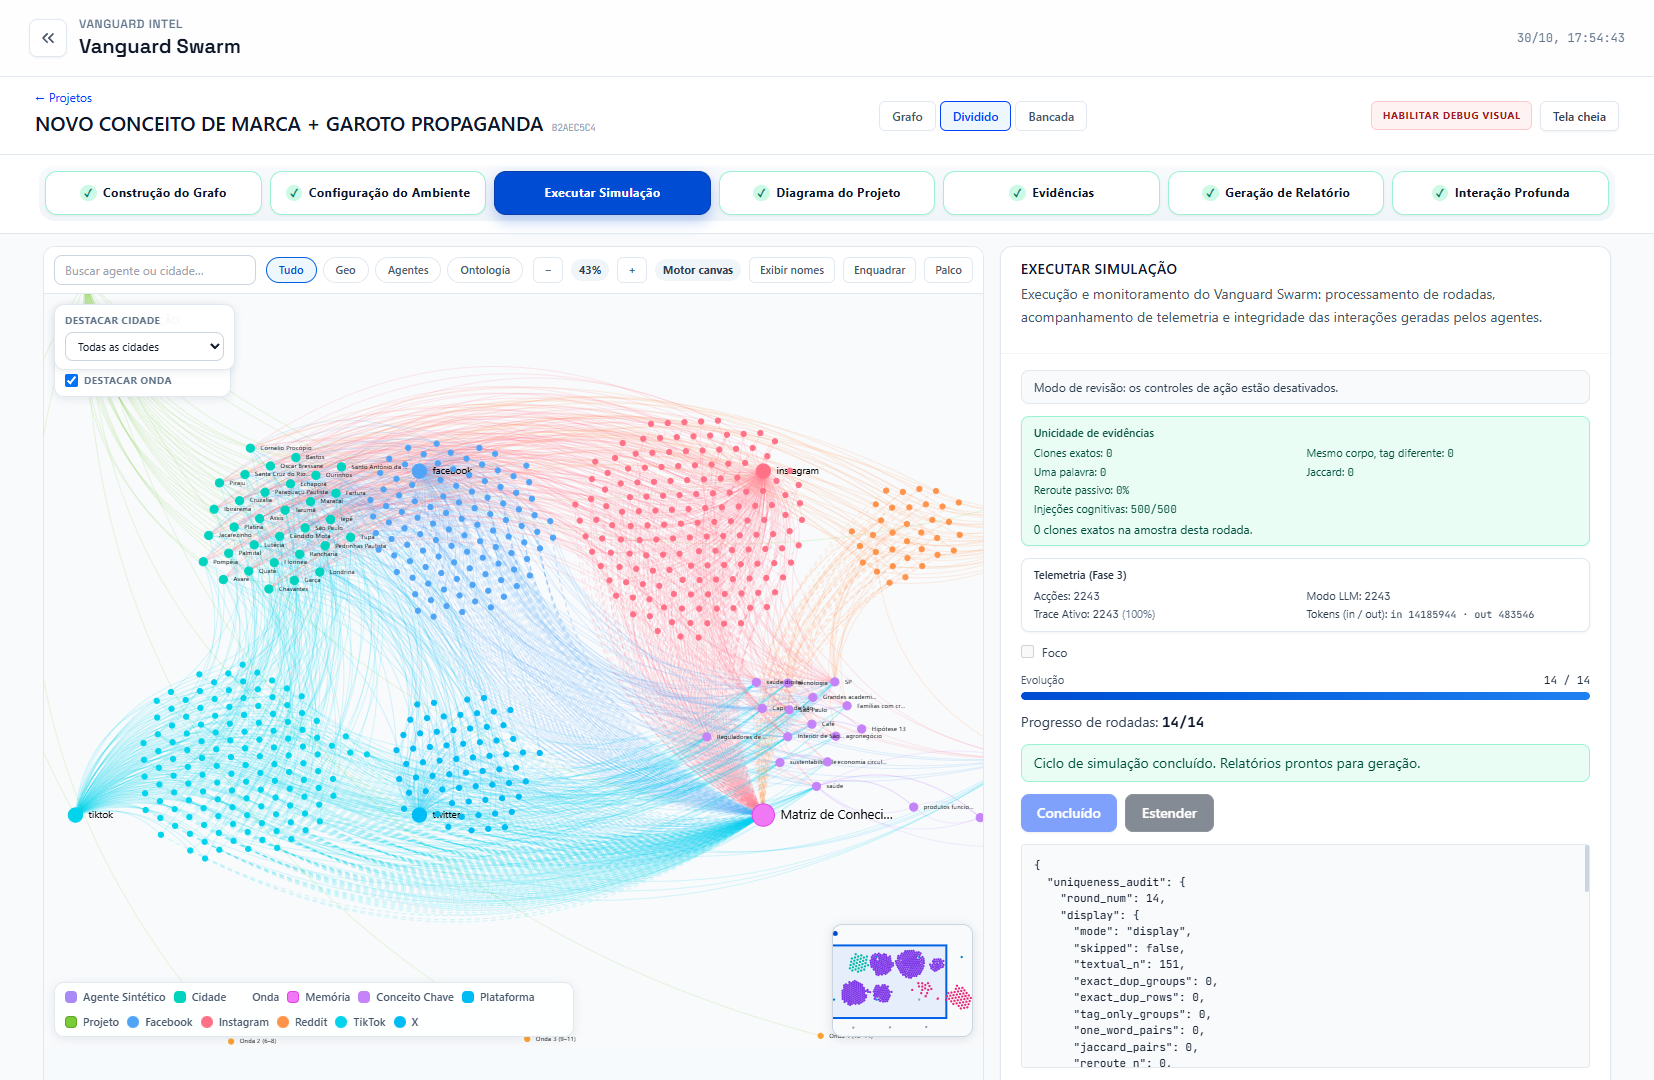Click Habilitar Debug Visual button
The image size is (1654, 1080).
[1451, 116]
